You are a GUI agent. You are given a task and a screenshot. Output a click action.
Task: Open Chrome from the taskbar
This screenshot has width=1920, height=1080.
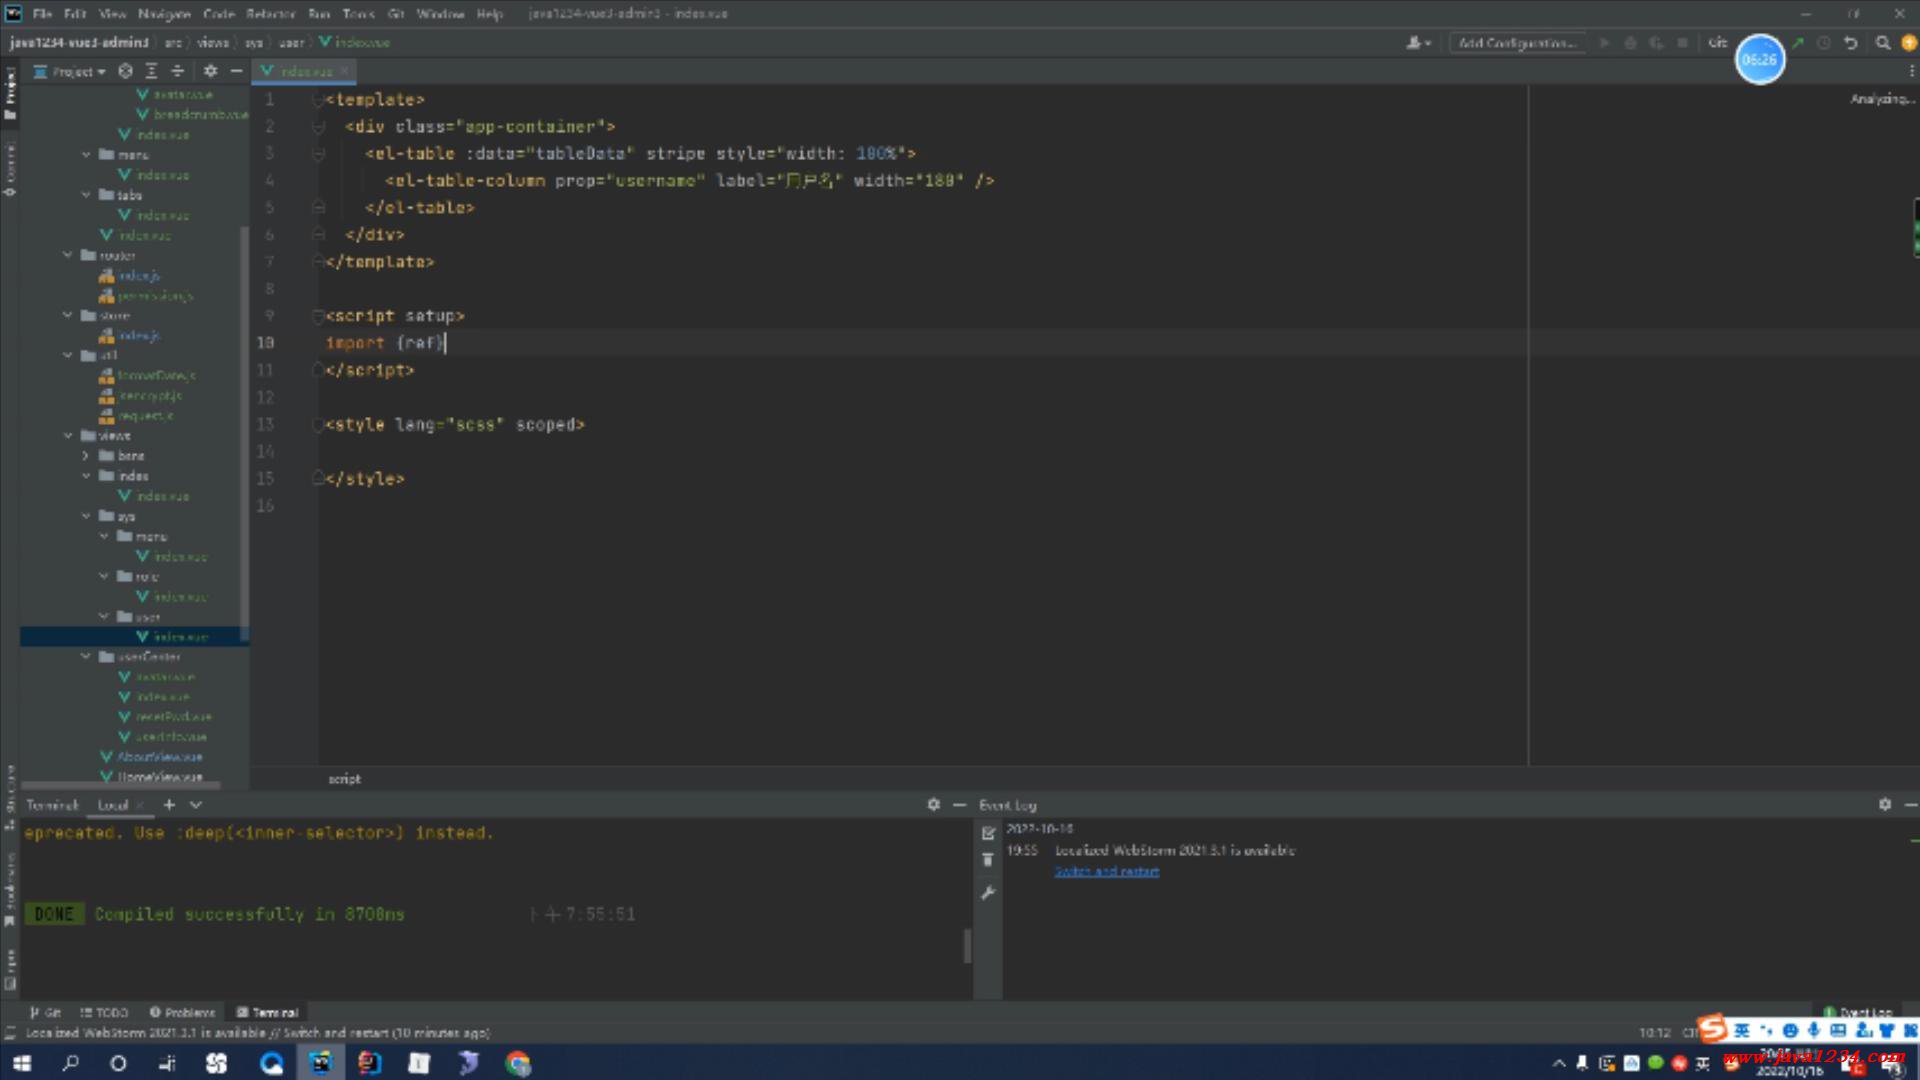pyautogui.click(x=518, y=1063)
